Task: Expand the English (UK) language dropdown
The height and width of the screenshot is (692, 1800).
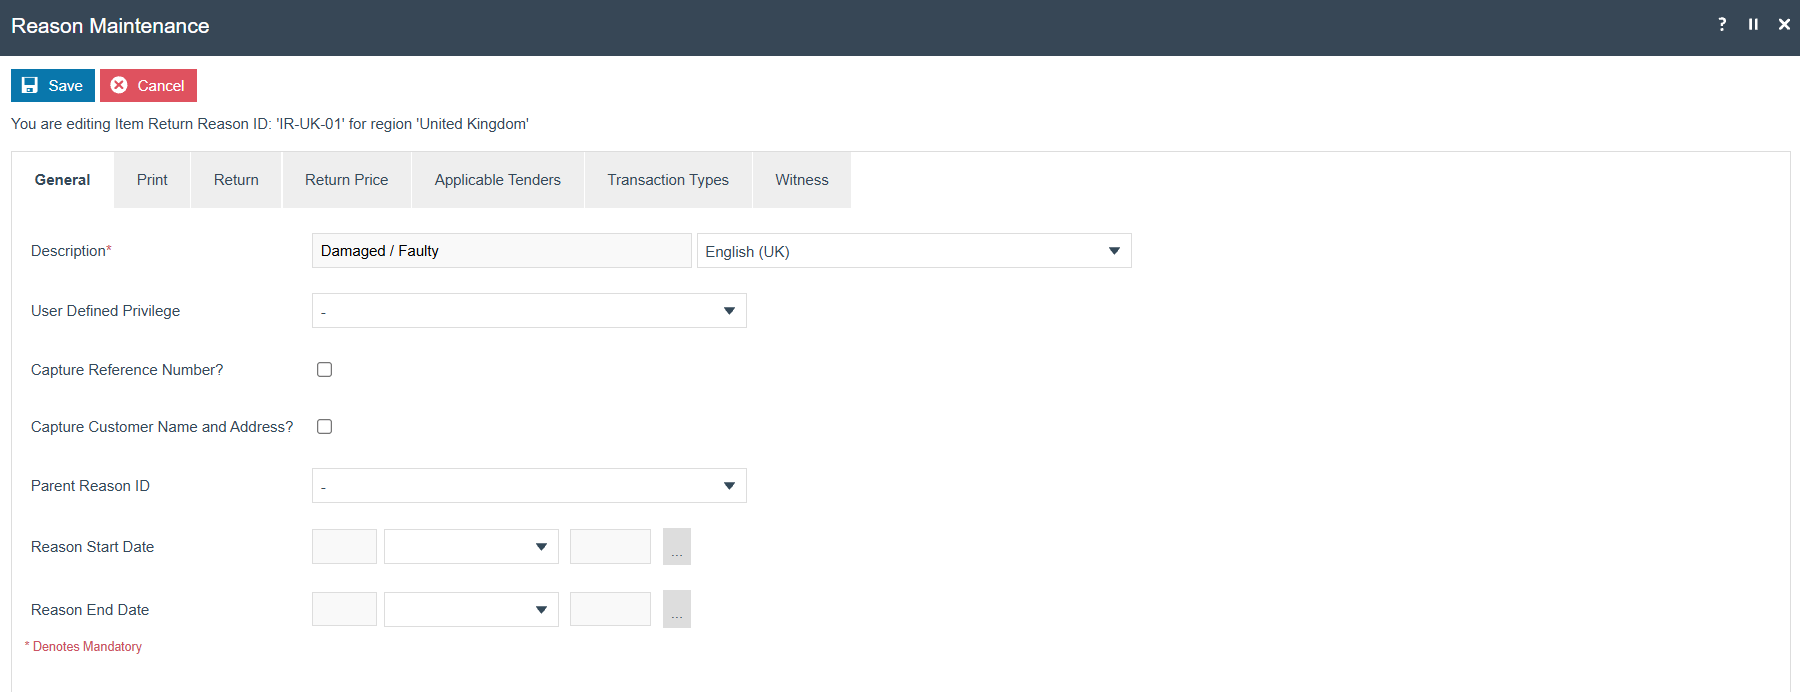Action: click(x=914, y=251)
